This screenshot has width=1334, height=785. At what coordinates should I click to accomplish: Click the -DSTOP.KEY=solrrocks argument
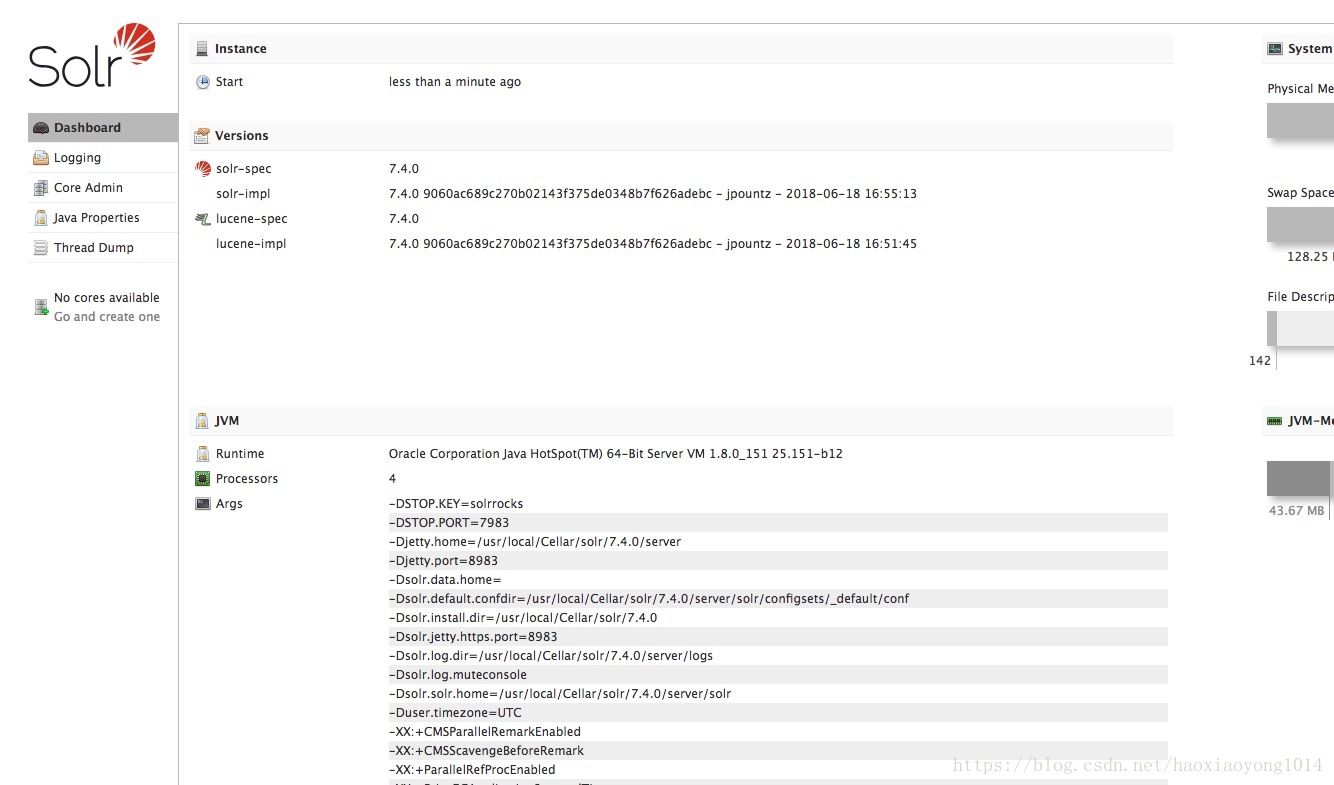click(x=456, y=504)
